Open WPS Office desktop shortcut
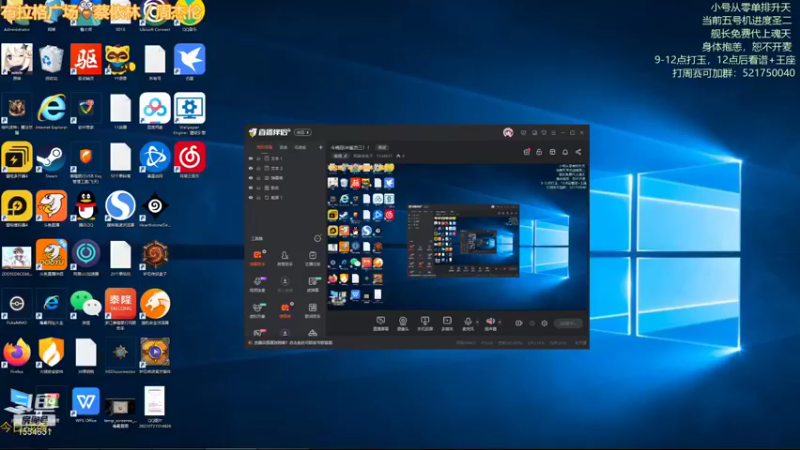Viewport: 800px width, 450px height. pyautogui.click(x=86, y=405)
